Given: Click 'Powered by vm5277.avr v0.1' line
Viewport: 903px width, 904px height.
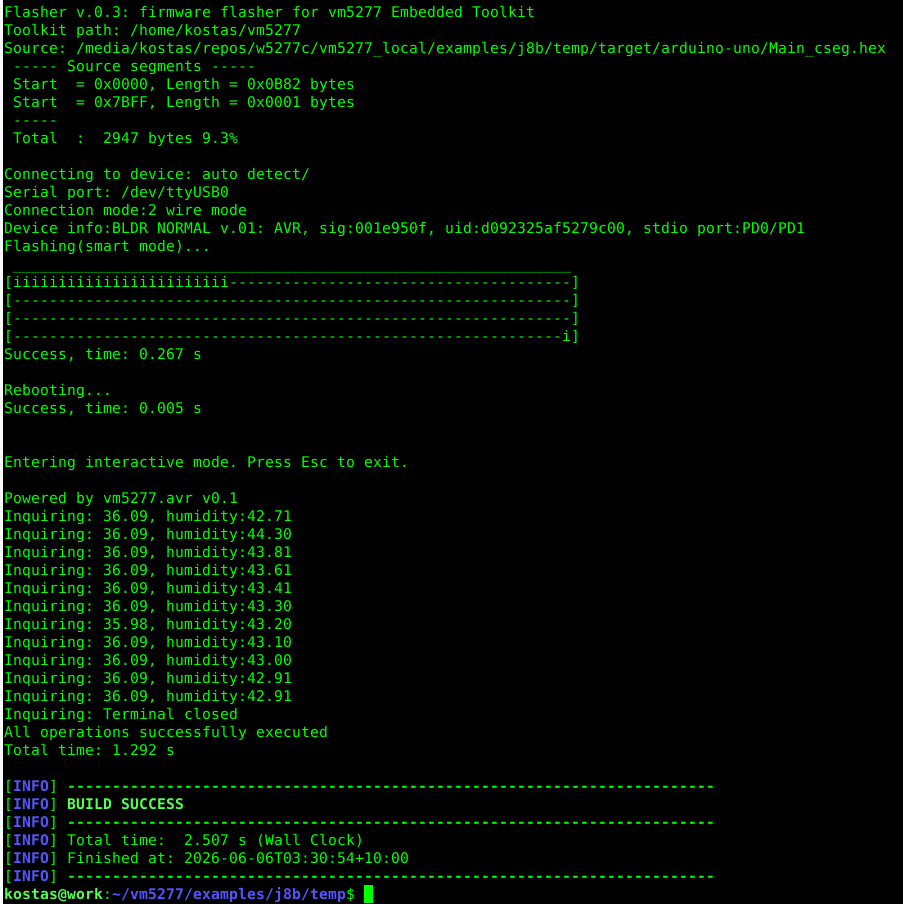Looking at the screenshot, I should pos(121,498).
